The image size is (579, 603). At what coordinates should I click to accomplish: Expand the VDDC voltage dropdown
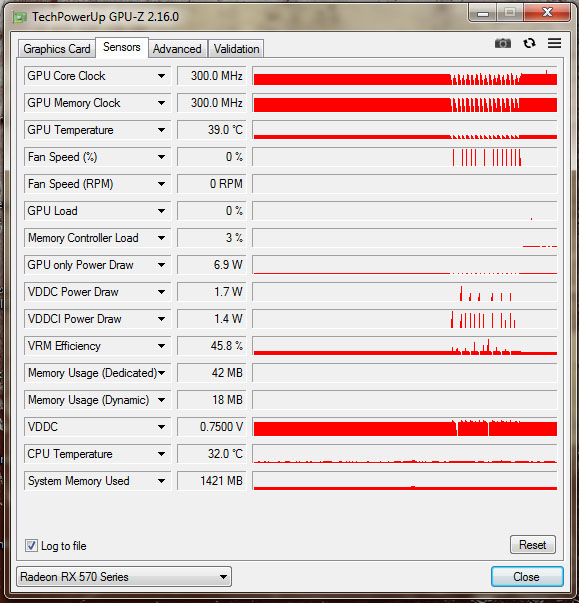click(161, 427)
